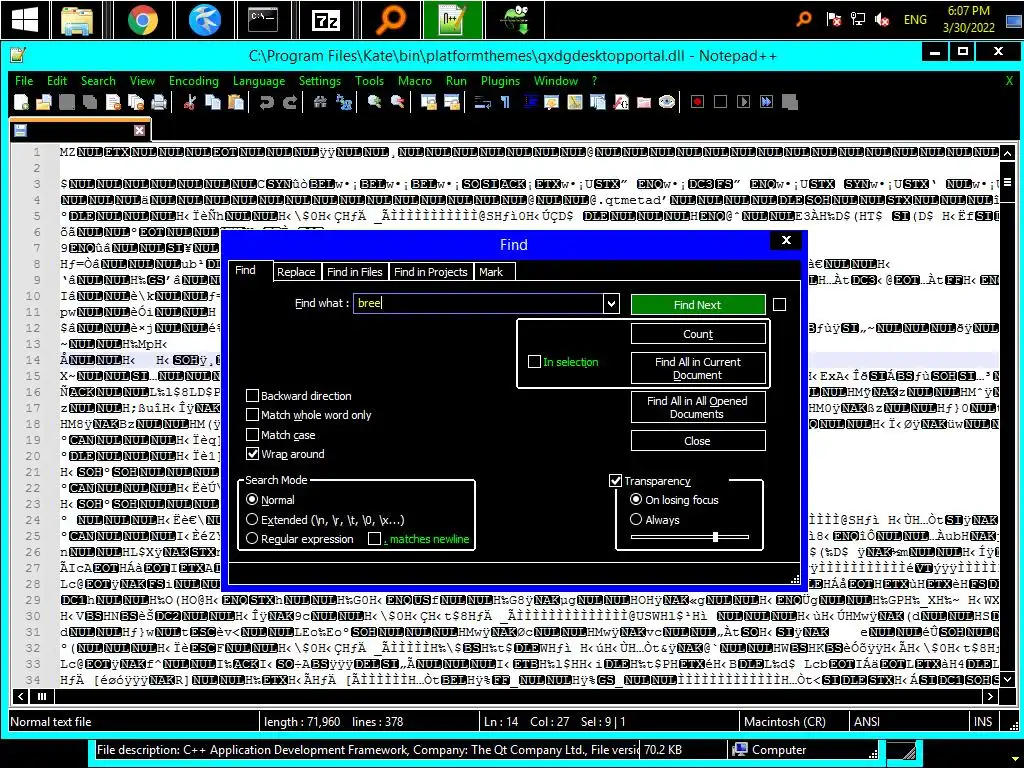This screenshot has width=1024, height=768.
Task: Switch to the Replace tab
Action: [296, 272]
